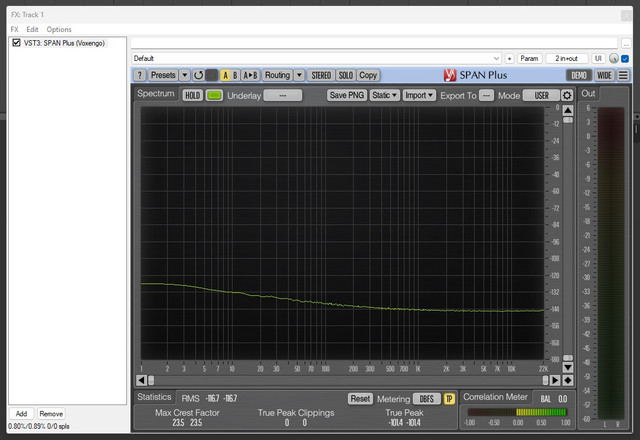Screen dimensions: 640x440
Task: Toggle the SOLO button
Action: coord(345,75)
